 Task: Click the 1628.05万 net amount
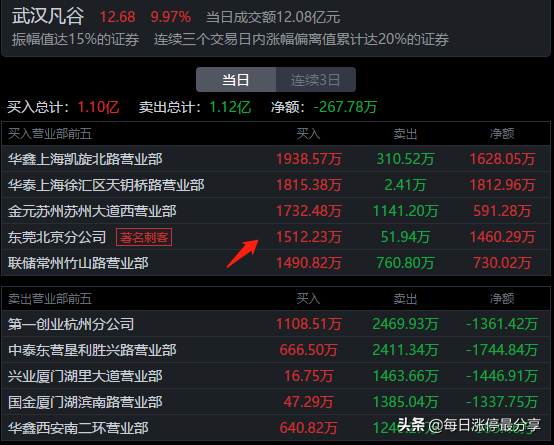502,159
